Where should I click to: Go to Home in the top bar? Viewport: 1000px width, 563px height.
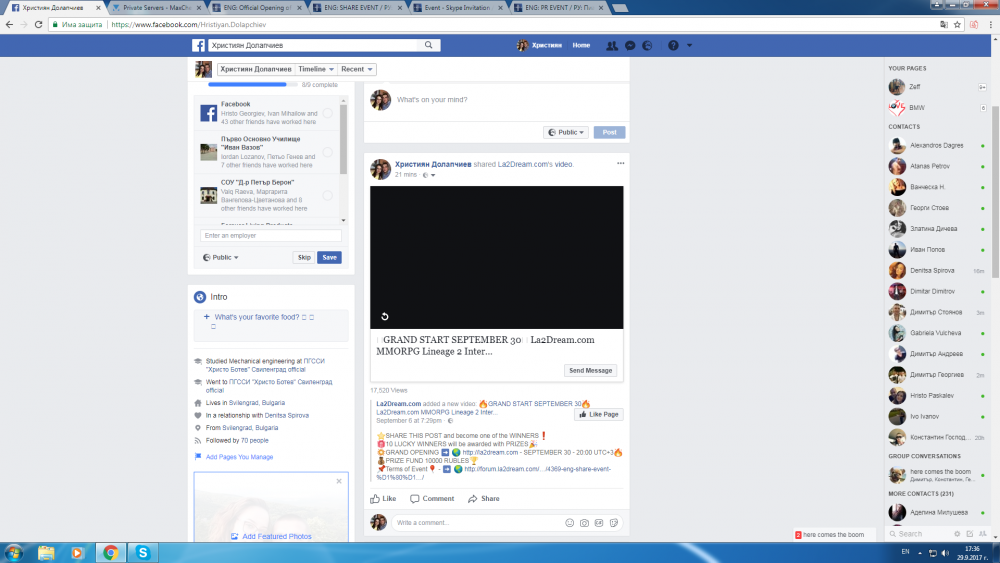pos(581,45)
